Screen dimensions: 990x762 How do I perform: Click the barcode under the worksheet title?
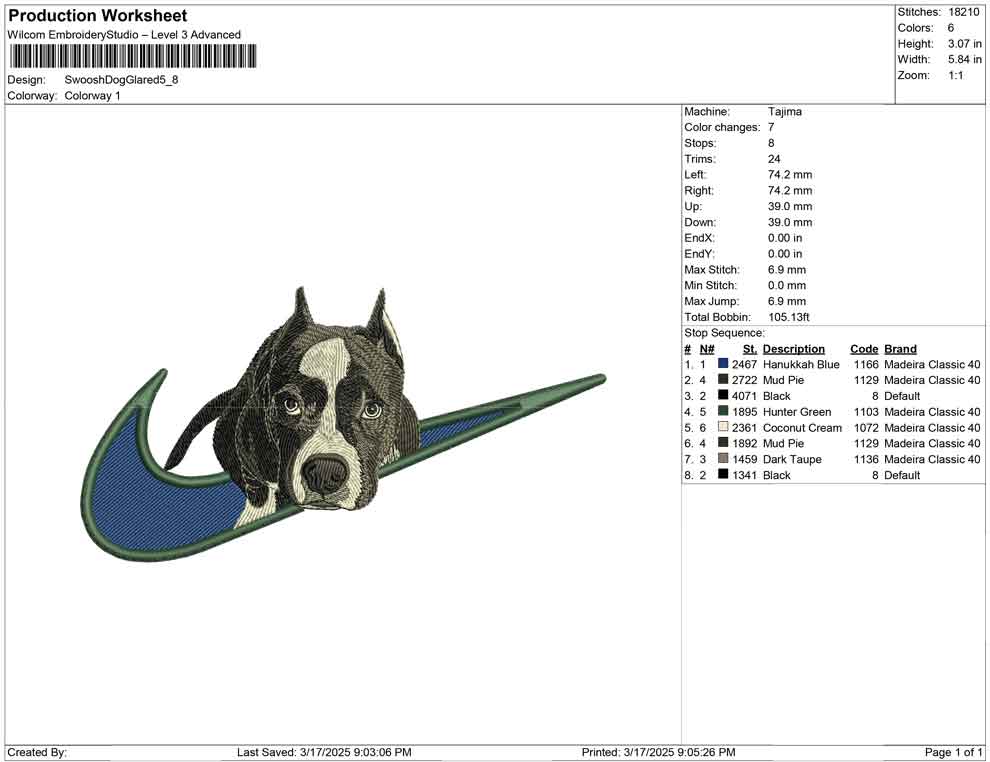[x=131, y=56]
